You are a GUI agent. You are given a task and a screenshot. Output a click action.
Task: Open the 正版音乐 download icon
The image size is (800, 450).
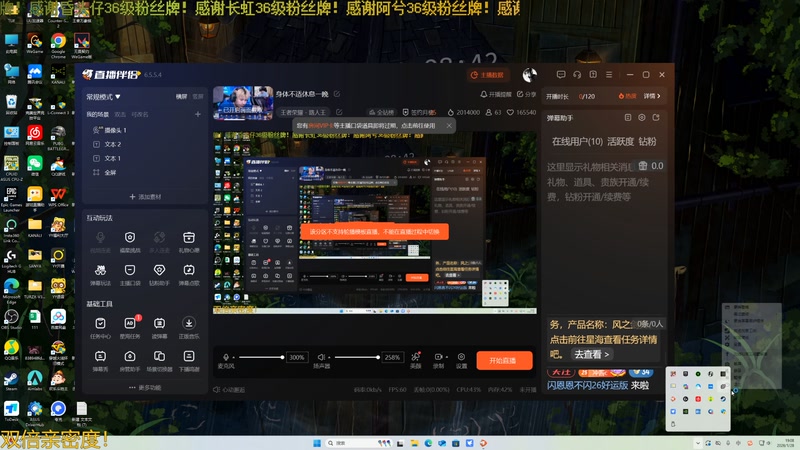point(189,328)
